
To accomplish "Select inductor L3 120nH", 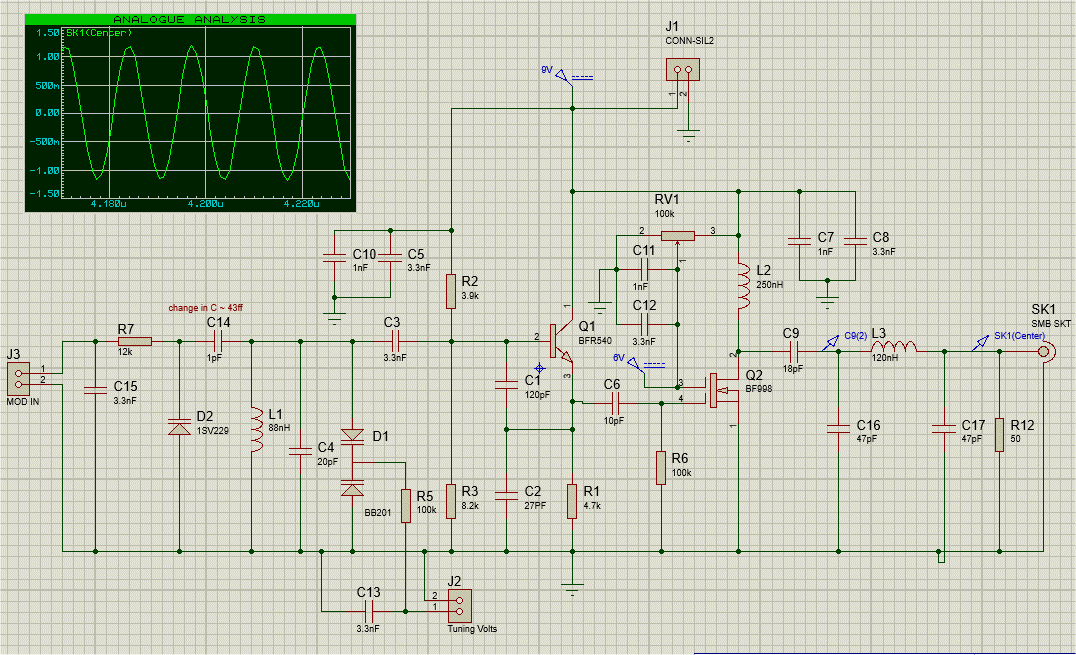I will point(893,347).
